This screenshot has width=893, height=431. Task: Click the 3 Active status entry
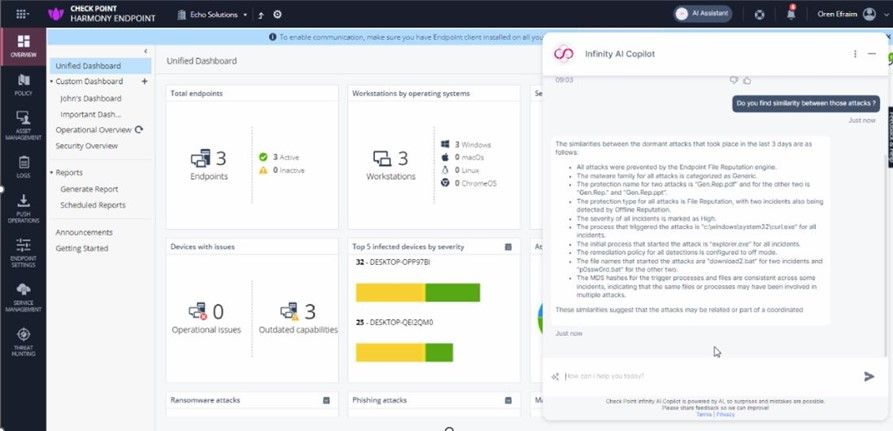pyautogui.click(x=278, y=157)
